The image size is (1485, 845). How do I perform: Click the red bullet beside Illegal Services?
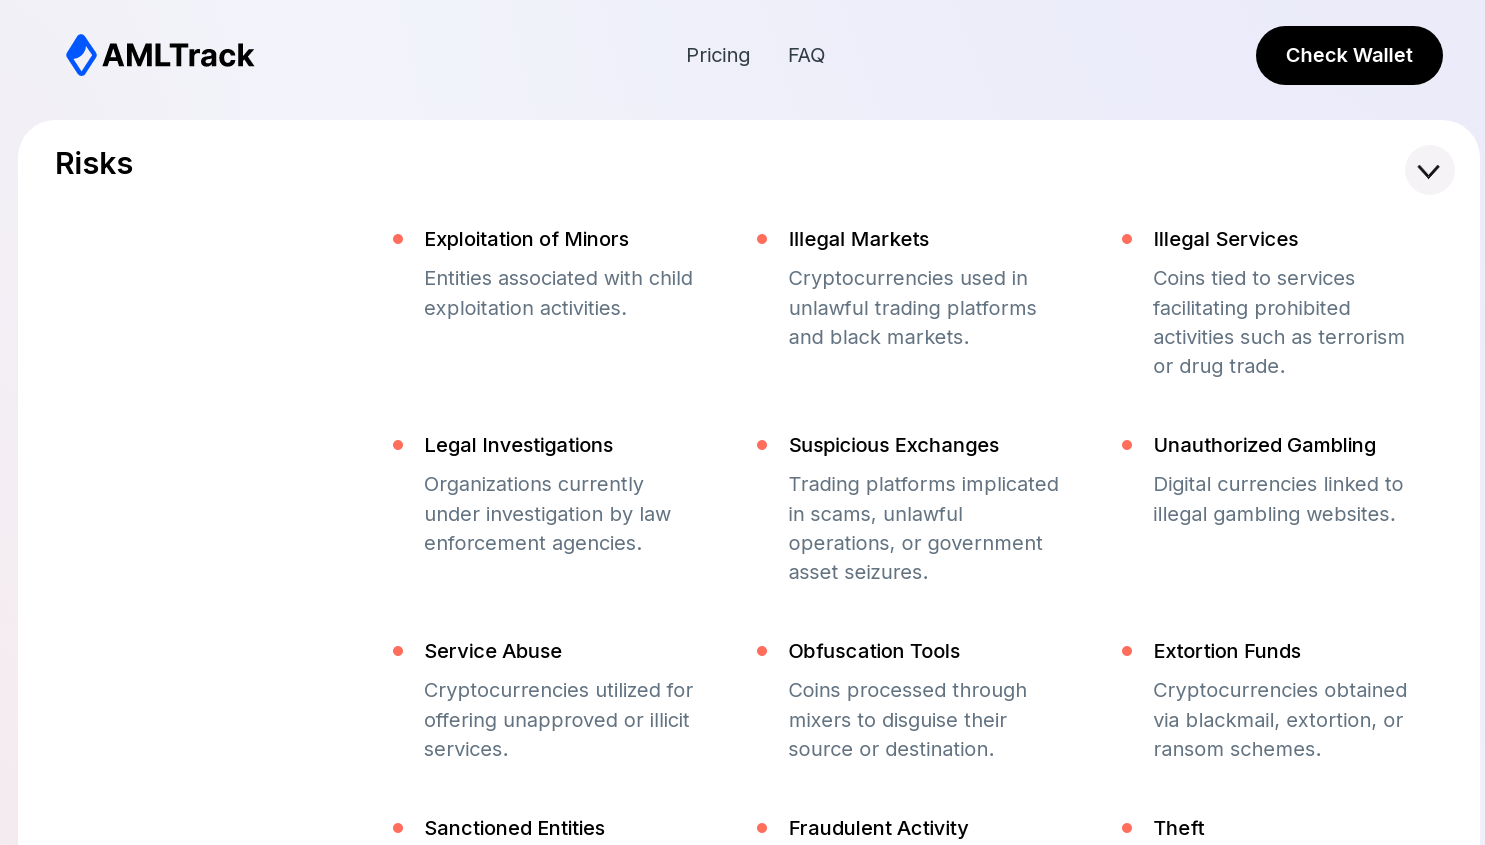coord(1127,239)
